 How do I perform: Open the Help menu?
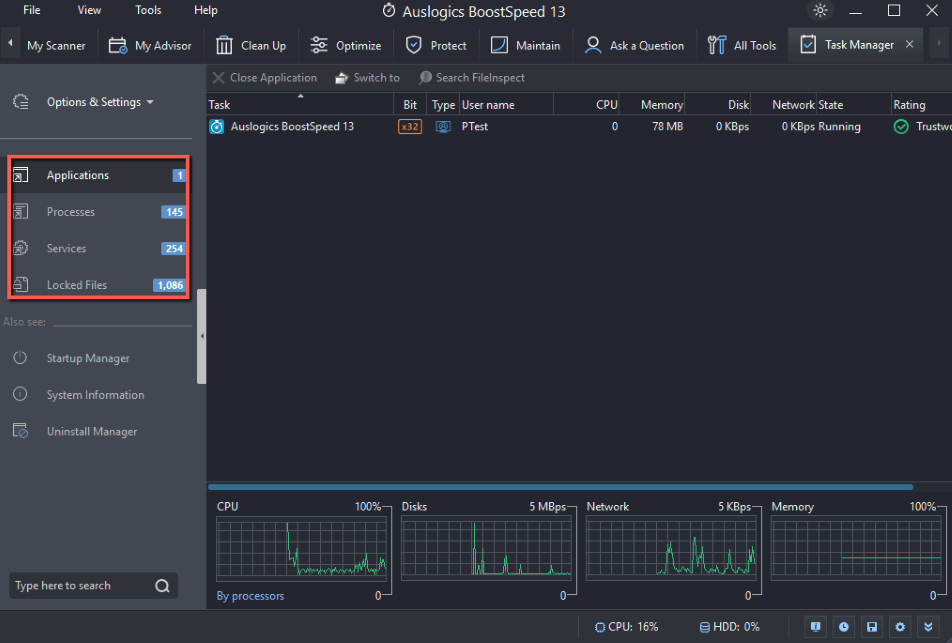tap(206, 10)
